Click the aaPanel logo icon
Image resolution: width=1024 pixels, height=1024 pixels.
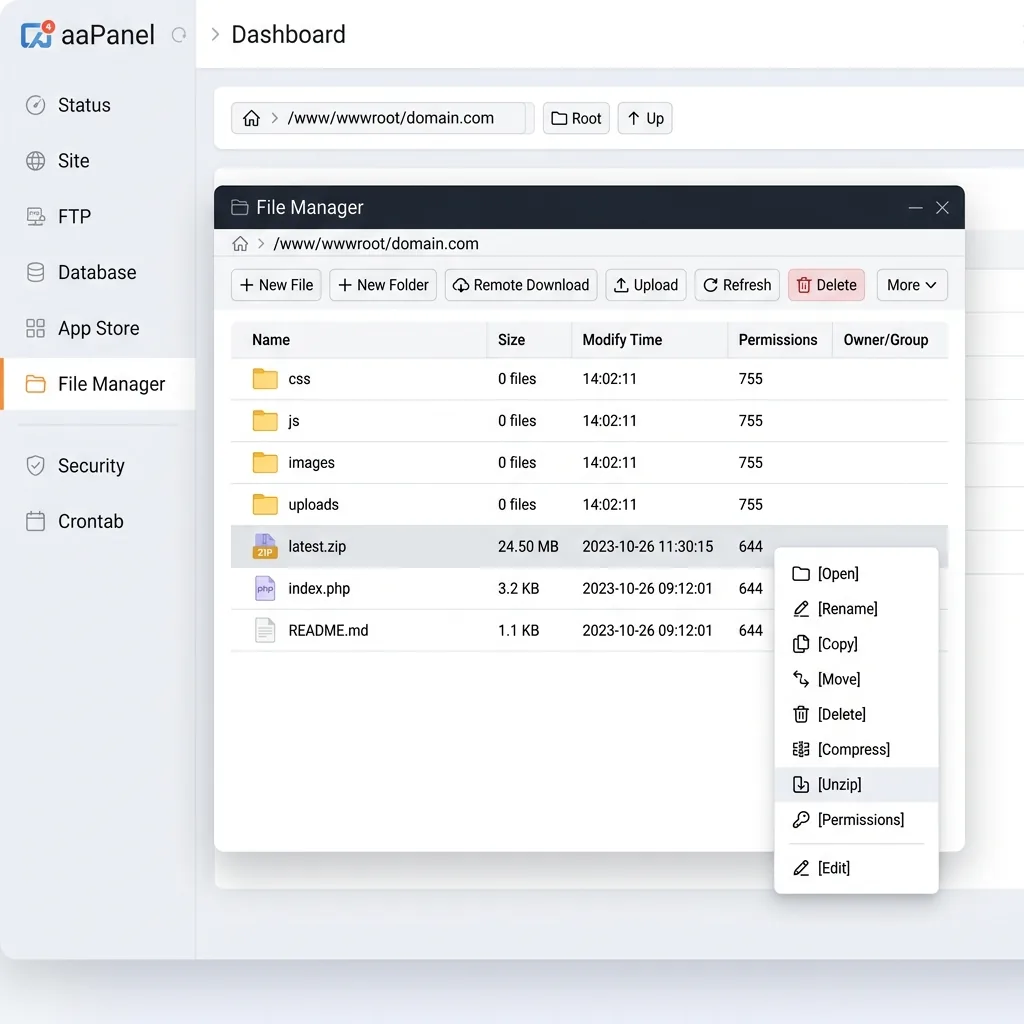(37, 35)
